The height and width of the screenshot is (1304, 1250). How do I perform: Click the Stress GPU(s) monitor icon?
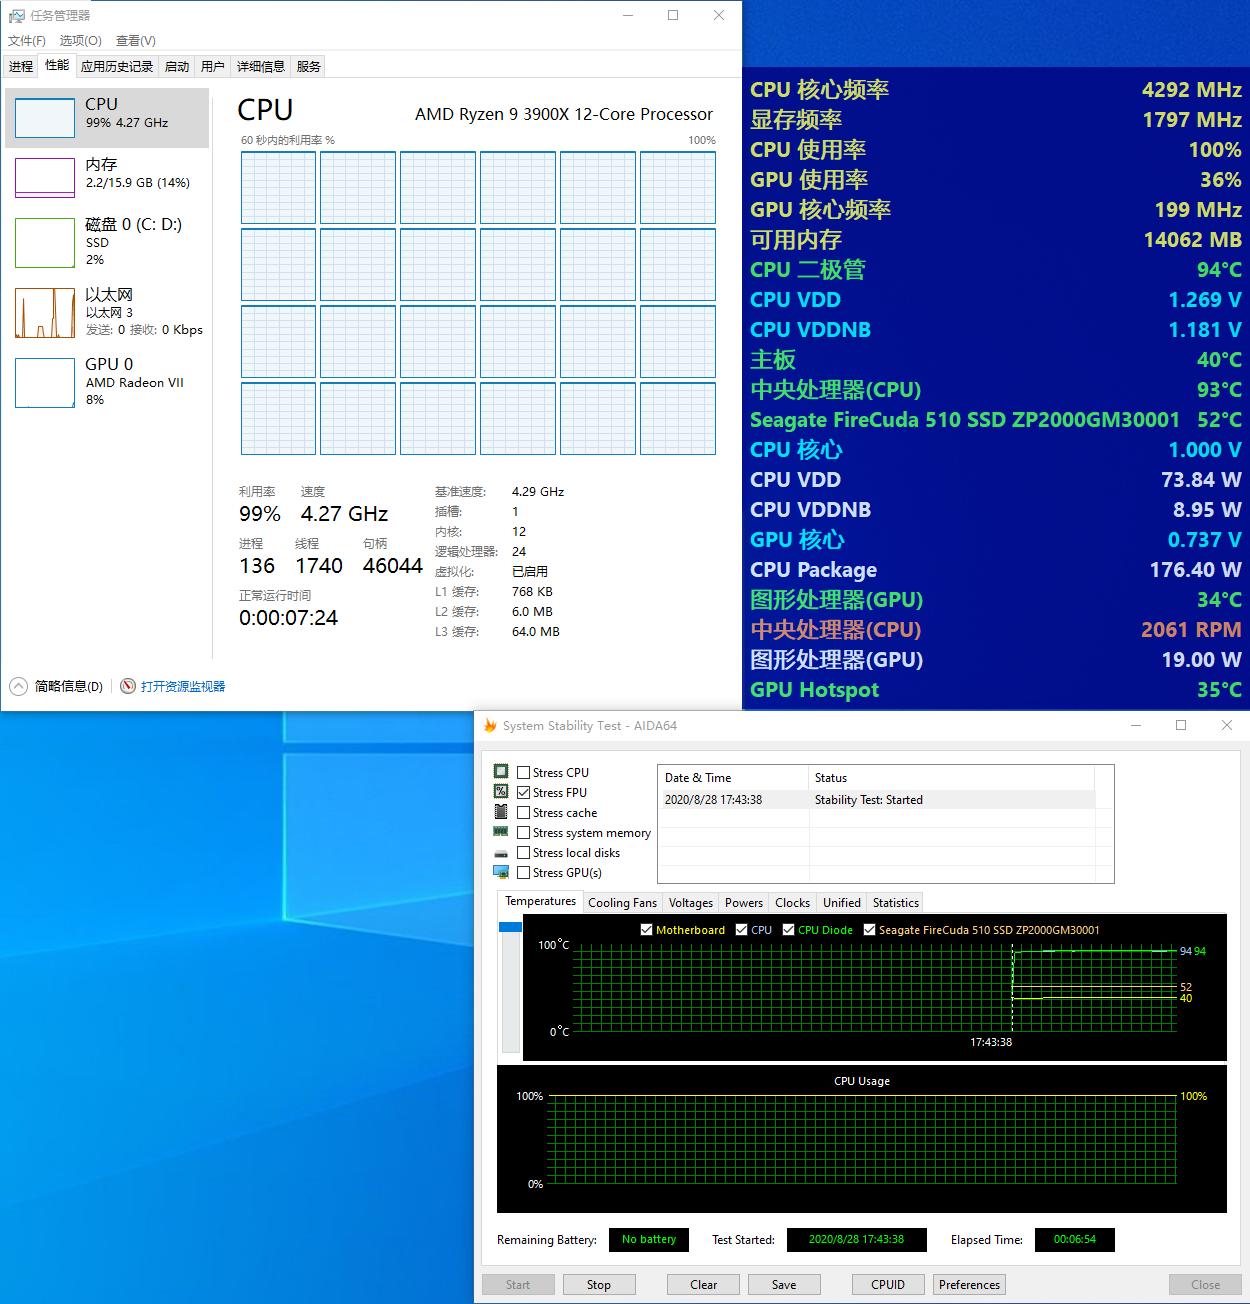click(502, 872)
